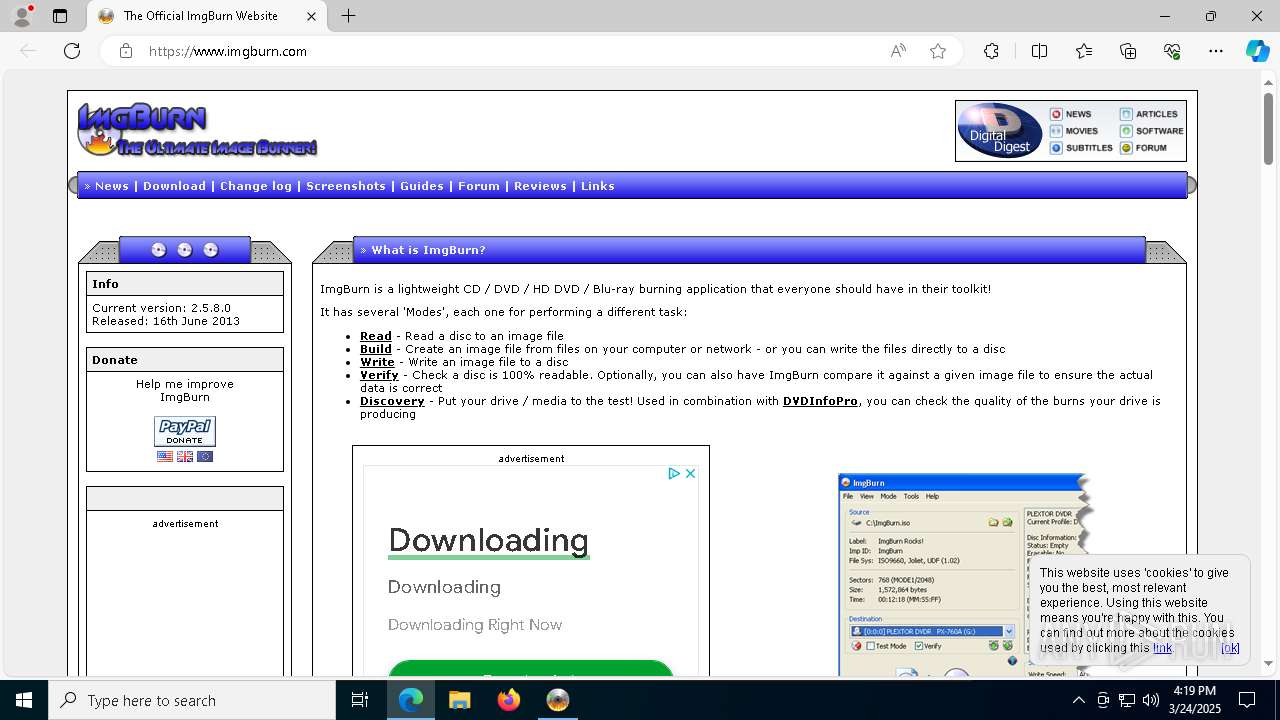This screenshot has height=720, width=1280.
Task: Open the Forum menu link
Action: [x=479, y=186]
